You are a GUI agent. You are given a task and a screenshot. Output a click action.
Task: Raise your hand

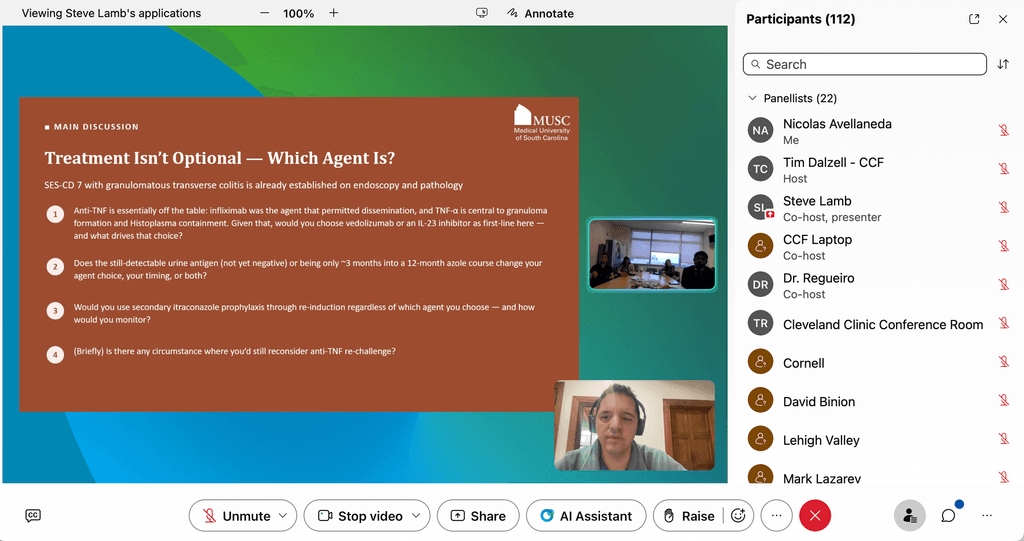click(x=690, y=516)
